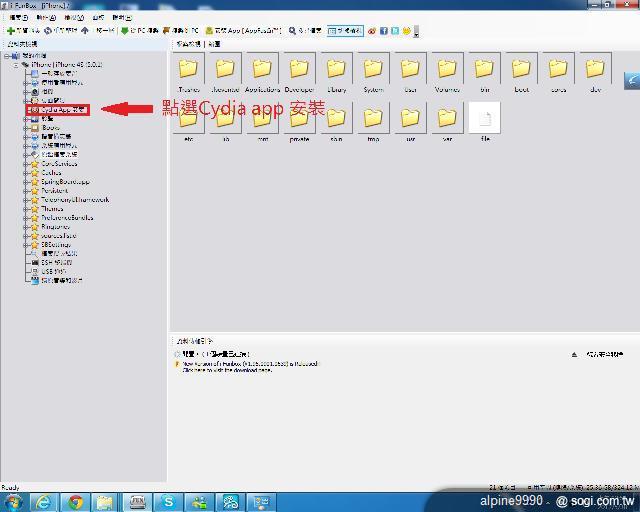Open the sbin folder icon

(336, 118)
